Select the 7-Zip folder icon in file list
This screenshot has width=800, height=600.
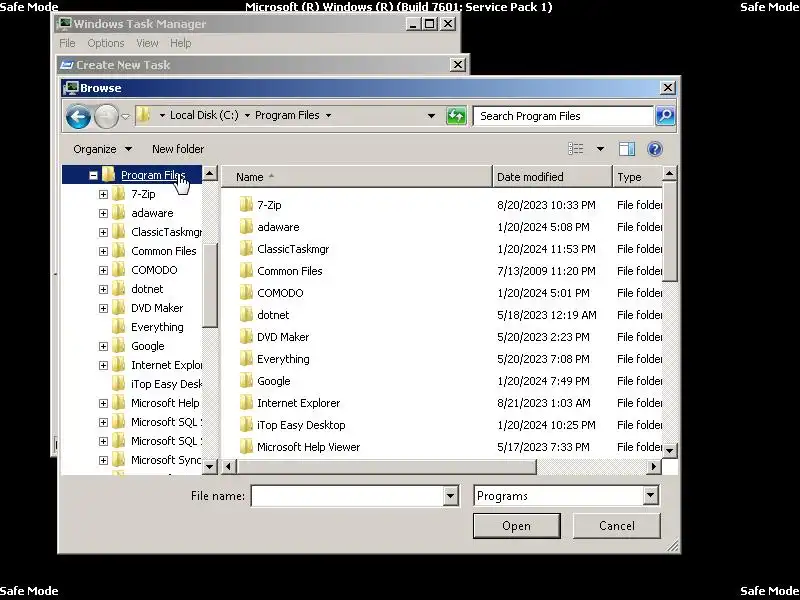pyautogui.click(x=246, y=205)
